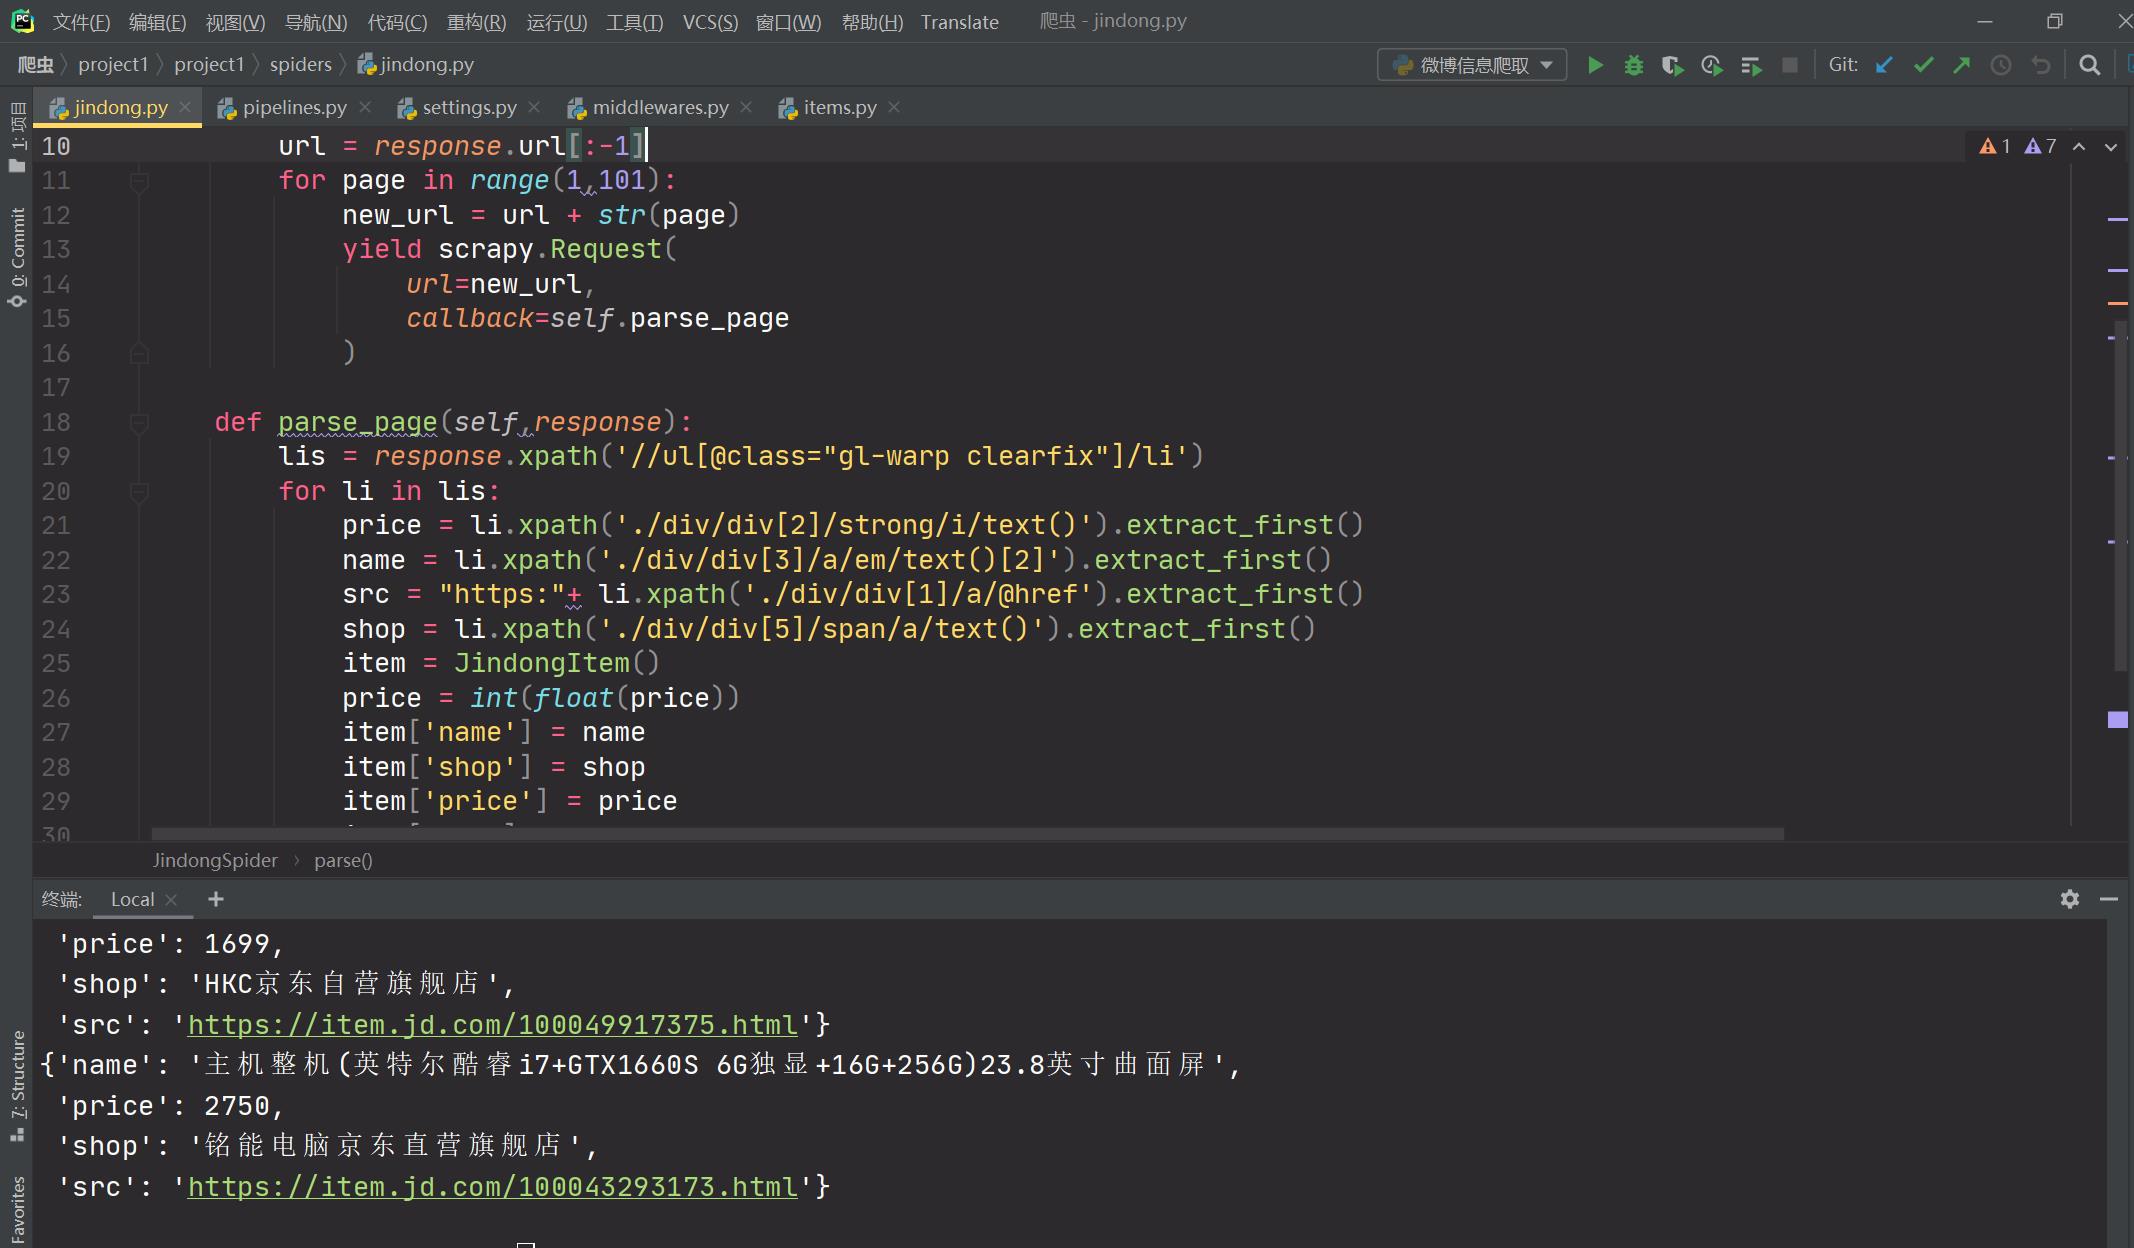The image size is (2134, 1248).
Task: Close the Local terminal tab
Action: coord(171,899)
